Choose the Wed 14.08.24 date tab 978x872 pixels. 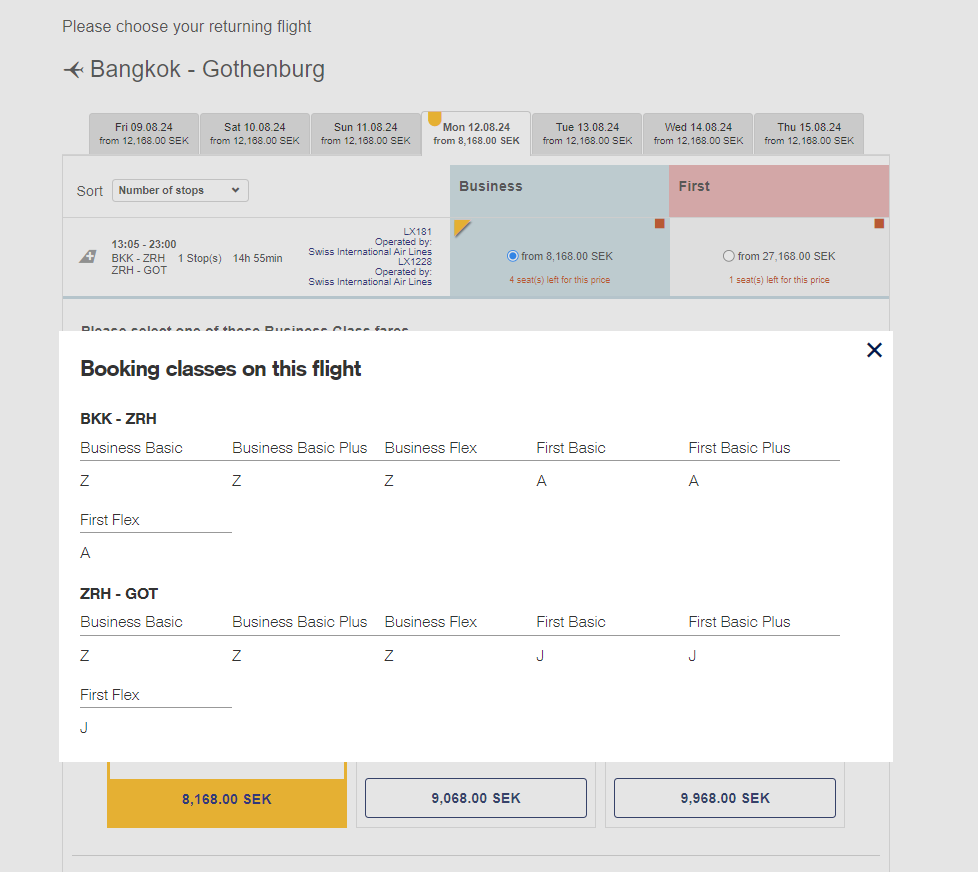coord(698,134)
